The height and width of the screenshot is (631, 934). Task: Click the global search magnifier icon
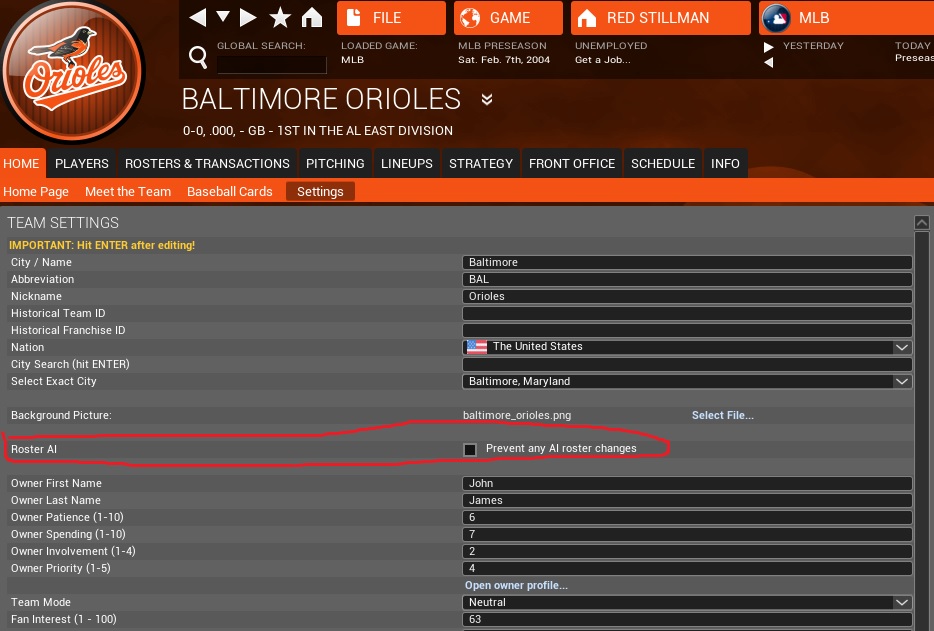[x=197, y=56]
